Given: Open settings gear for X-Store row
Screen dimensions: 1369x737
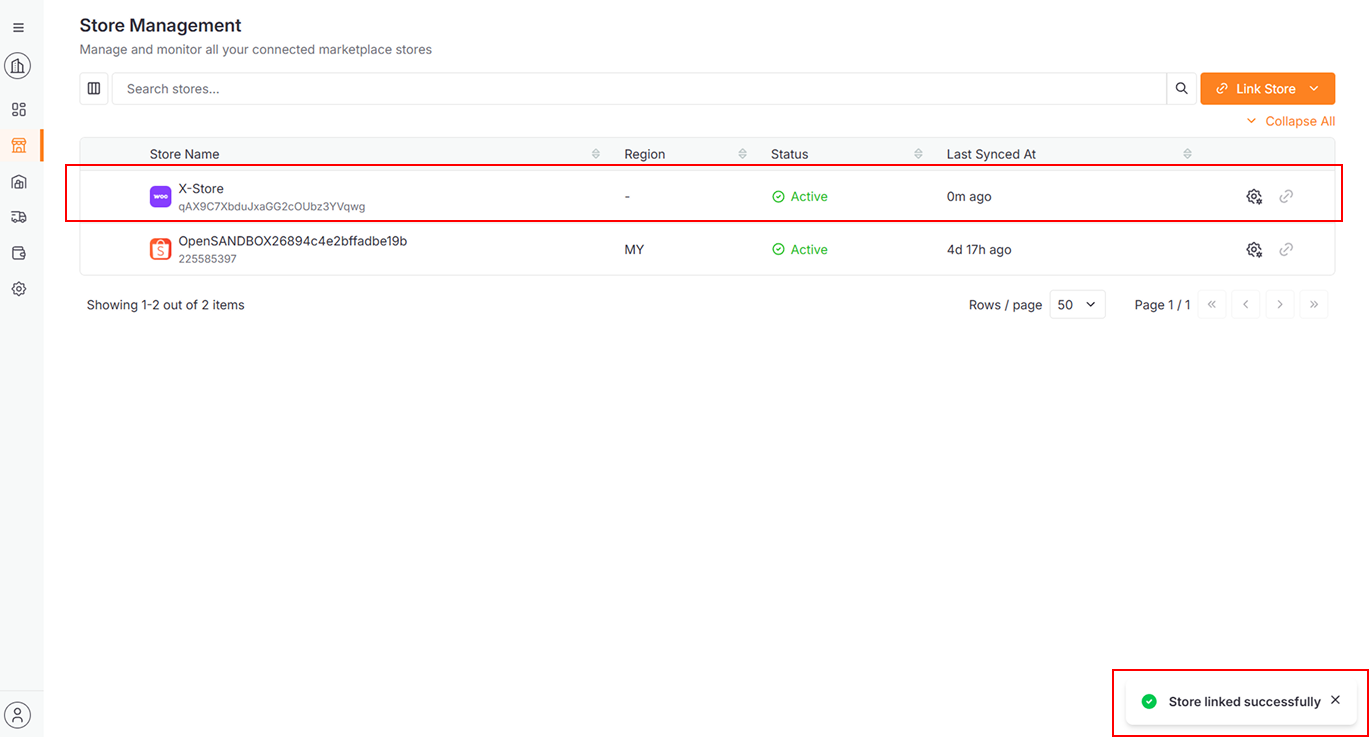Looking at the screenshot, I should pyautogui.click(x=1254, y=197).
